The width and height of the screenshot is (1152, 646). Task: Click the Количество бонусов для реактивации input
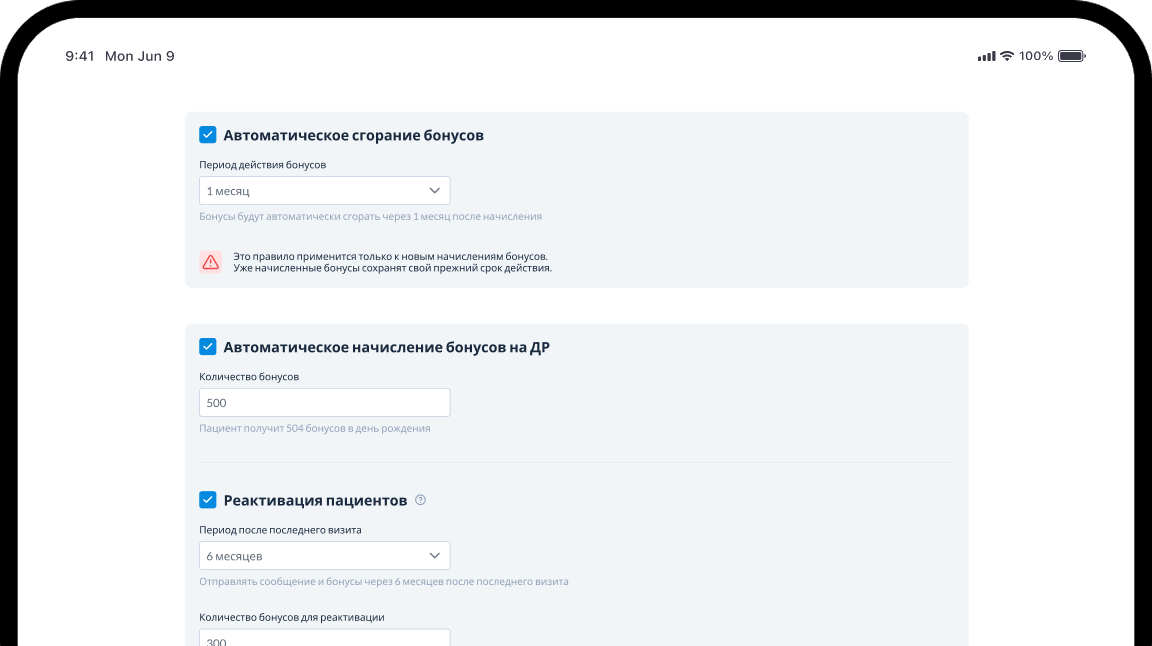coord(324,639)
